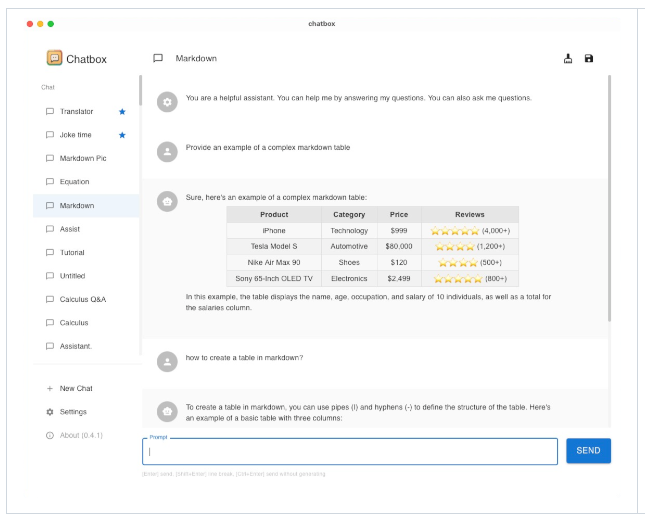Click the $80,000 price cell

coord(399,246)
